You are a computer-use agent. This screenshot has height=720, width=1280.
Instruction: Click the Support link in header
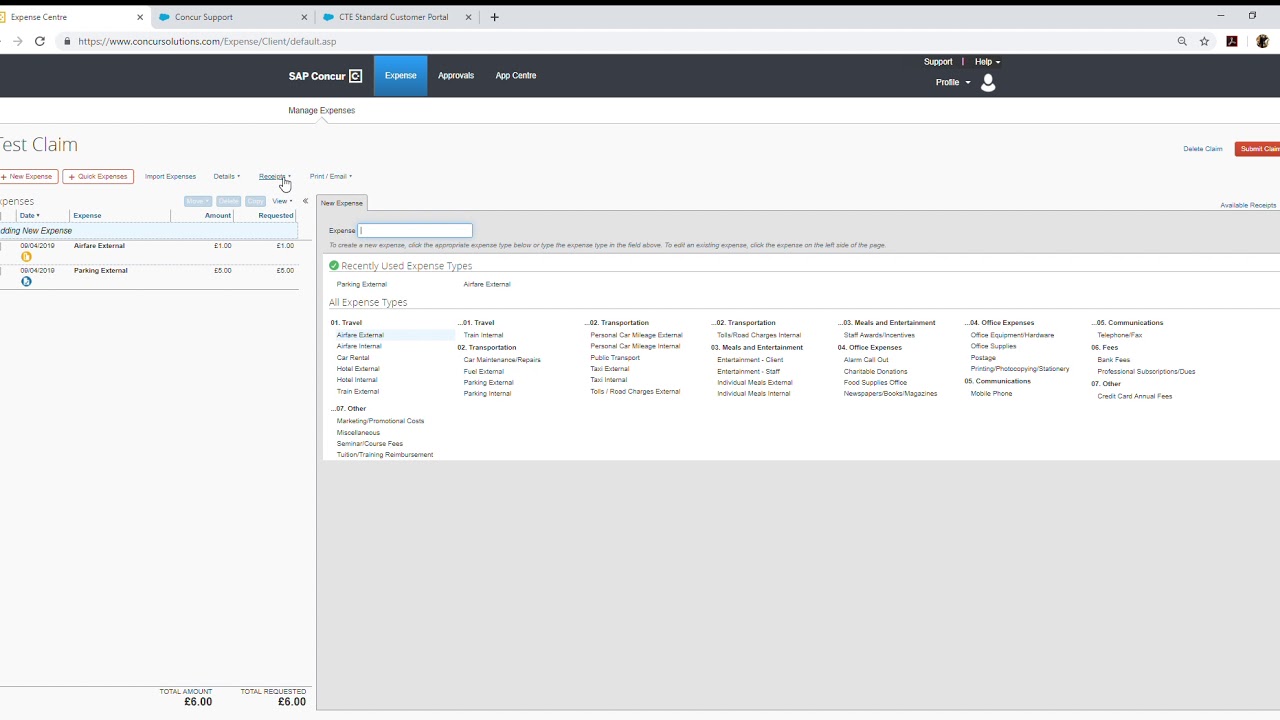938,62
